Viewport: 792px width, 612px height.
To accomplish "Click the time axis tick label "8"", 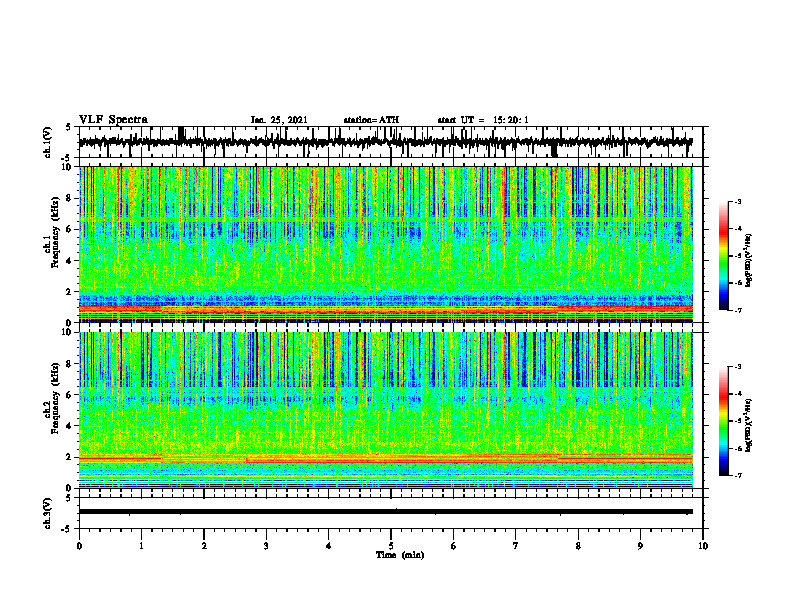I will tap(578, 546).
